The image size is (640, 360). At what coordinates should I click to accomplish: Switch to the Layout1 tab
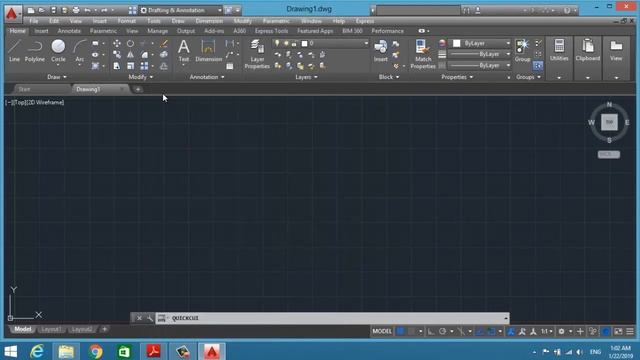(x=51, y=329)
